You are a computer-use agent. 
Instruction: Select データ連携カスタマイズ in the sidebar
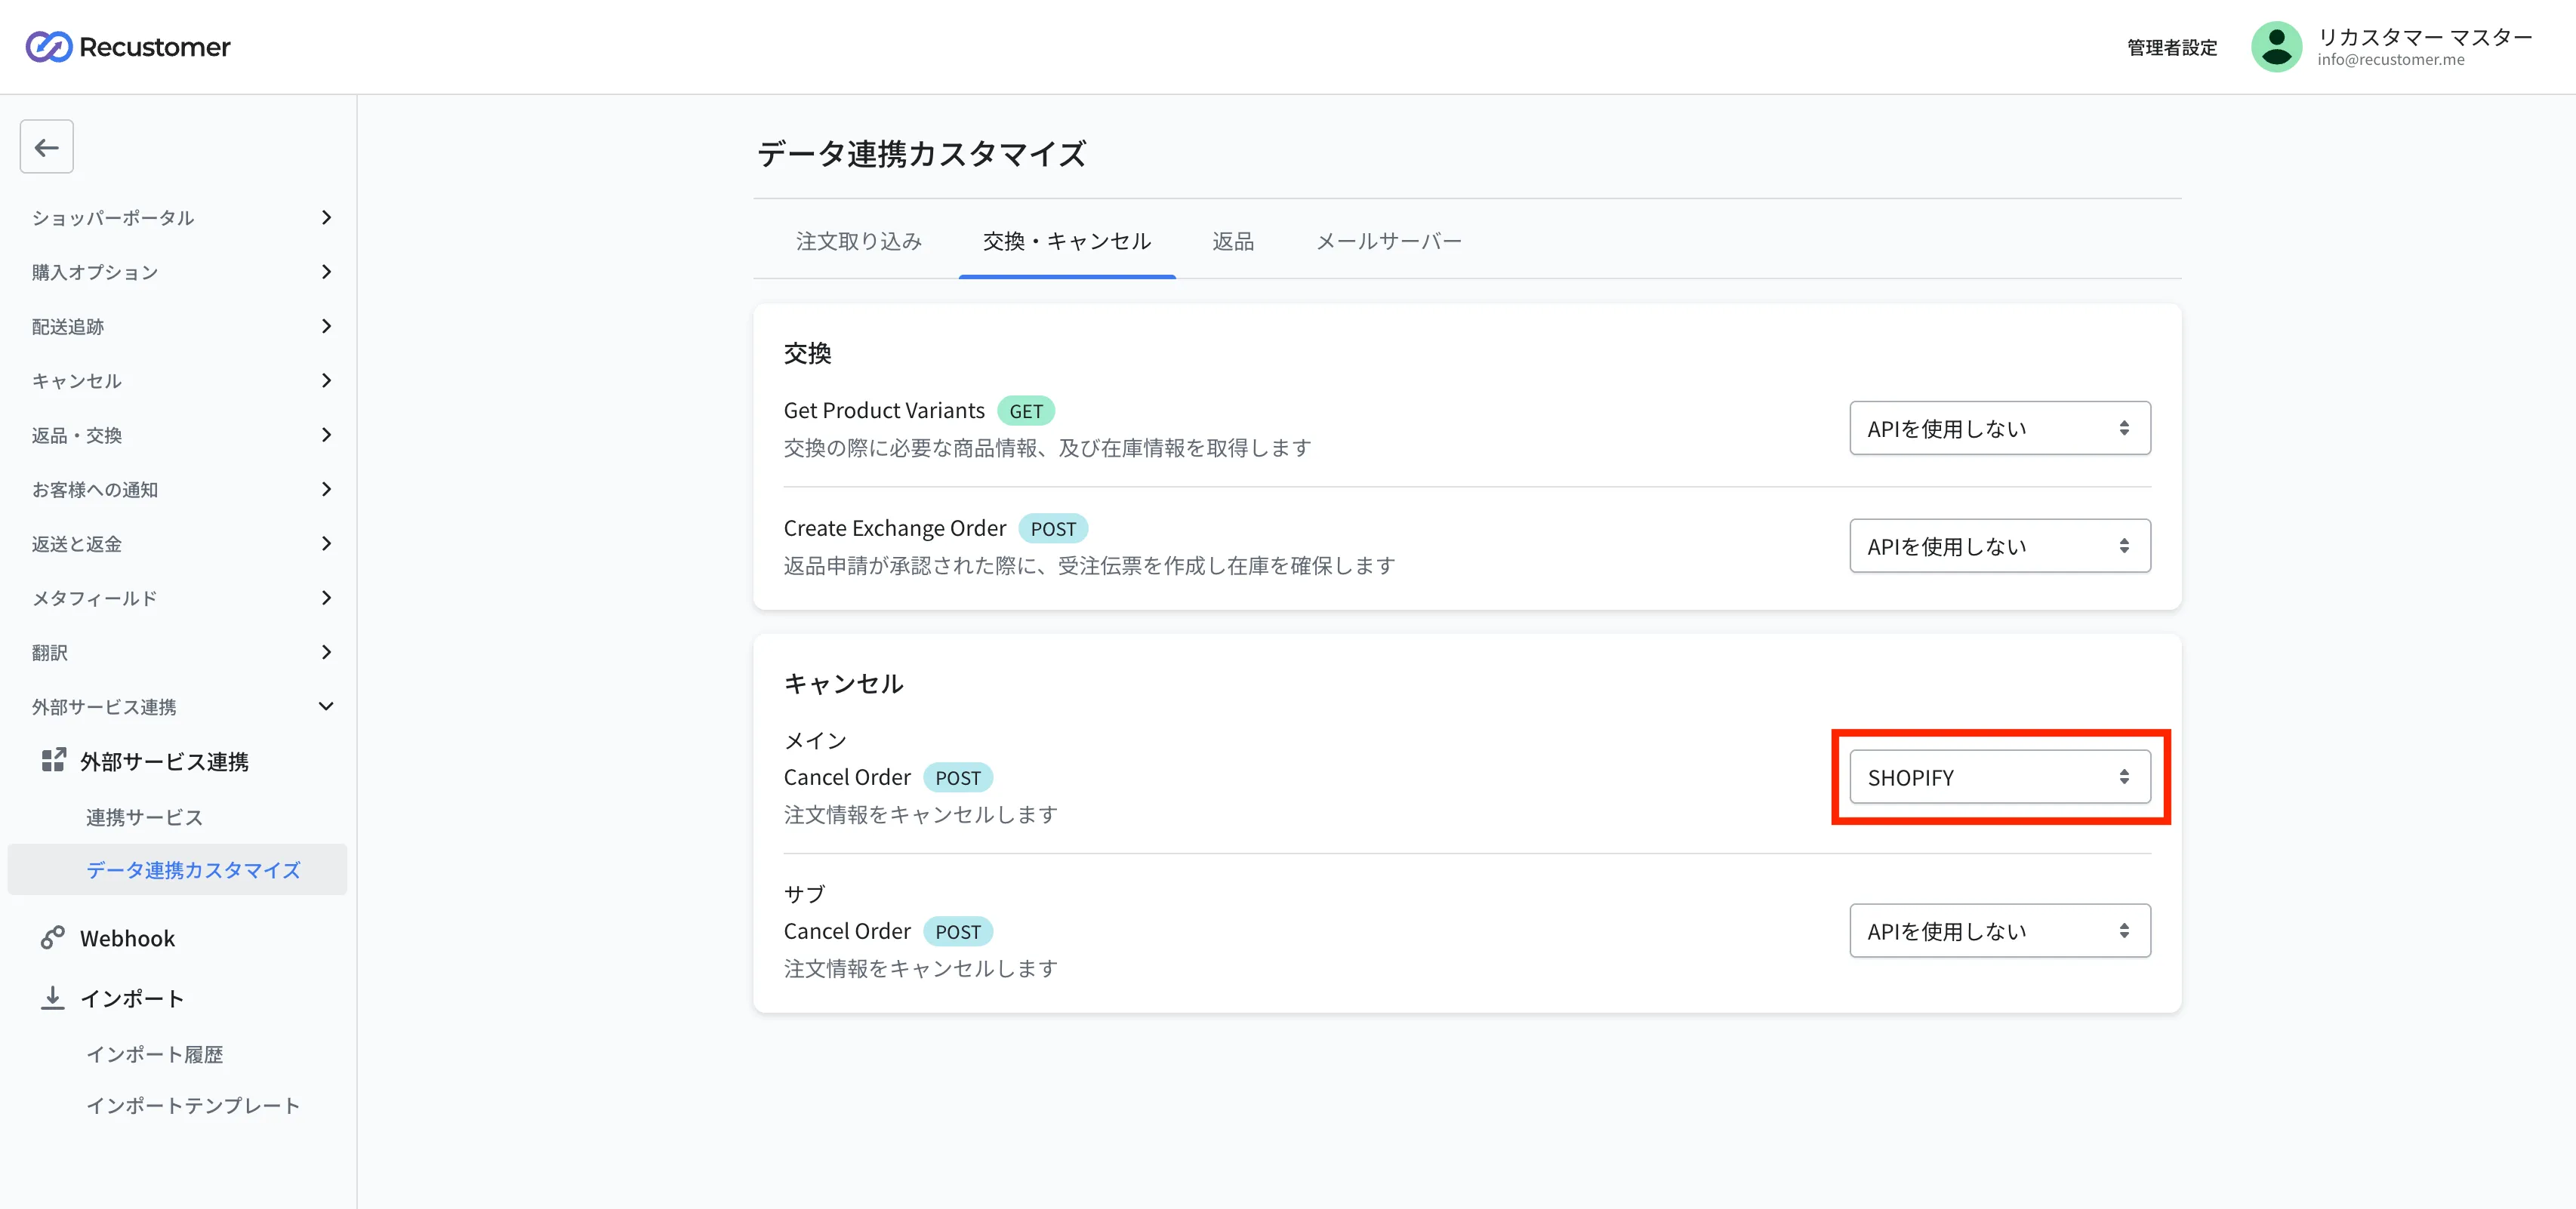pyautogui.click(x=177, y=870)
